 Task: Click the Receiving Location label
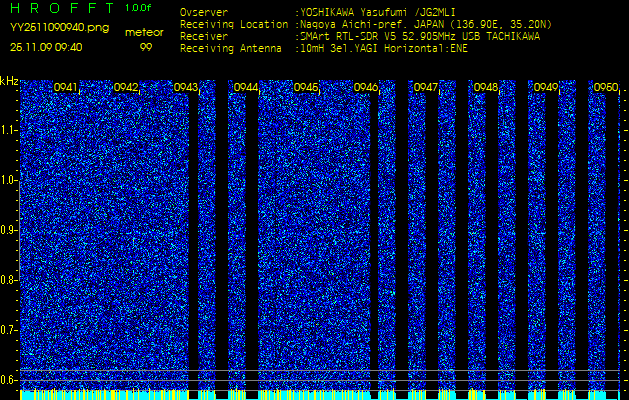click(x=234, y=24)
